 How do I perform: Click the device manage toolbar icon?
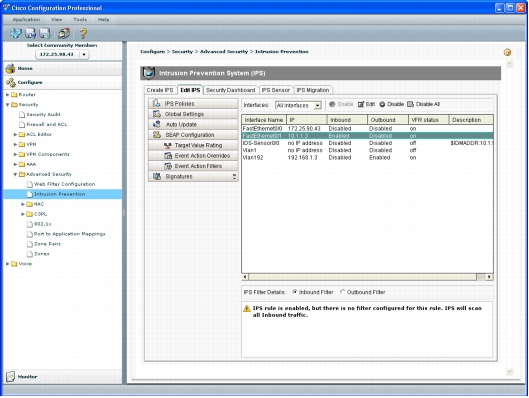point(64,33)
